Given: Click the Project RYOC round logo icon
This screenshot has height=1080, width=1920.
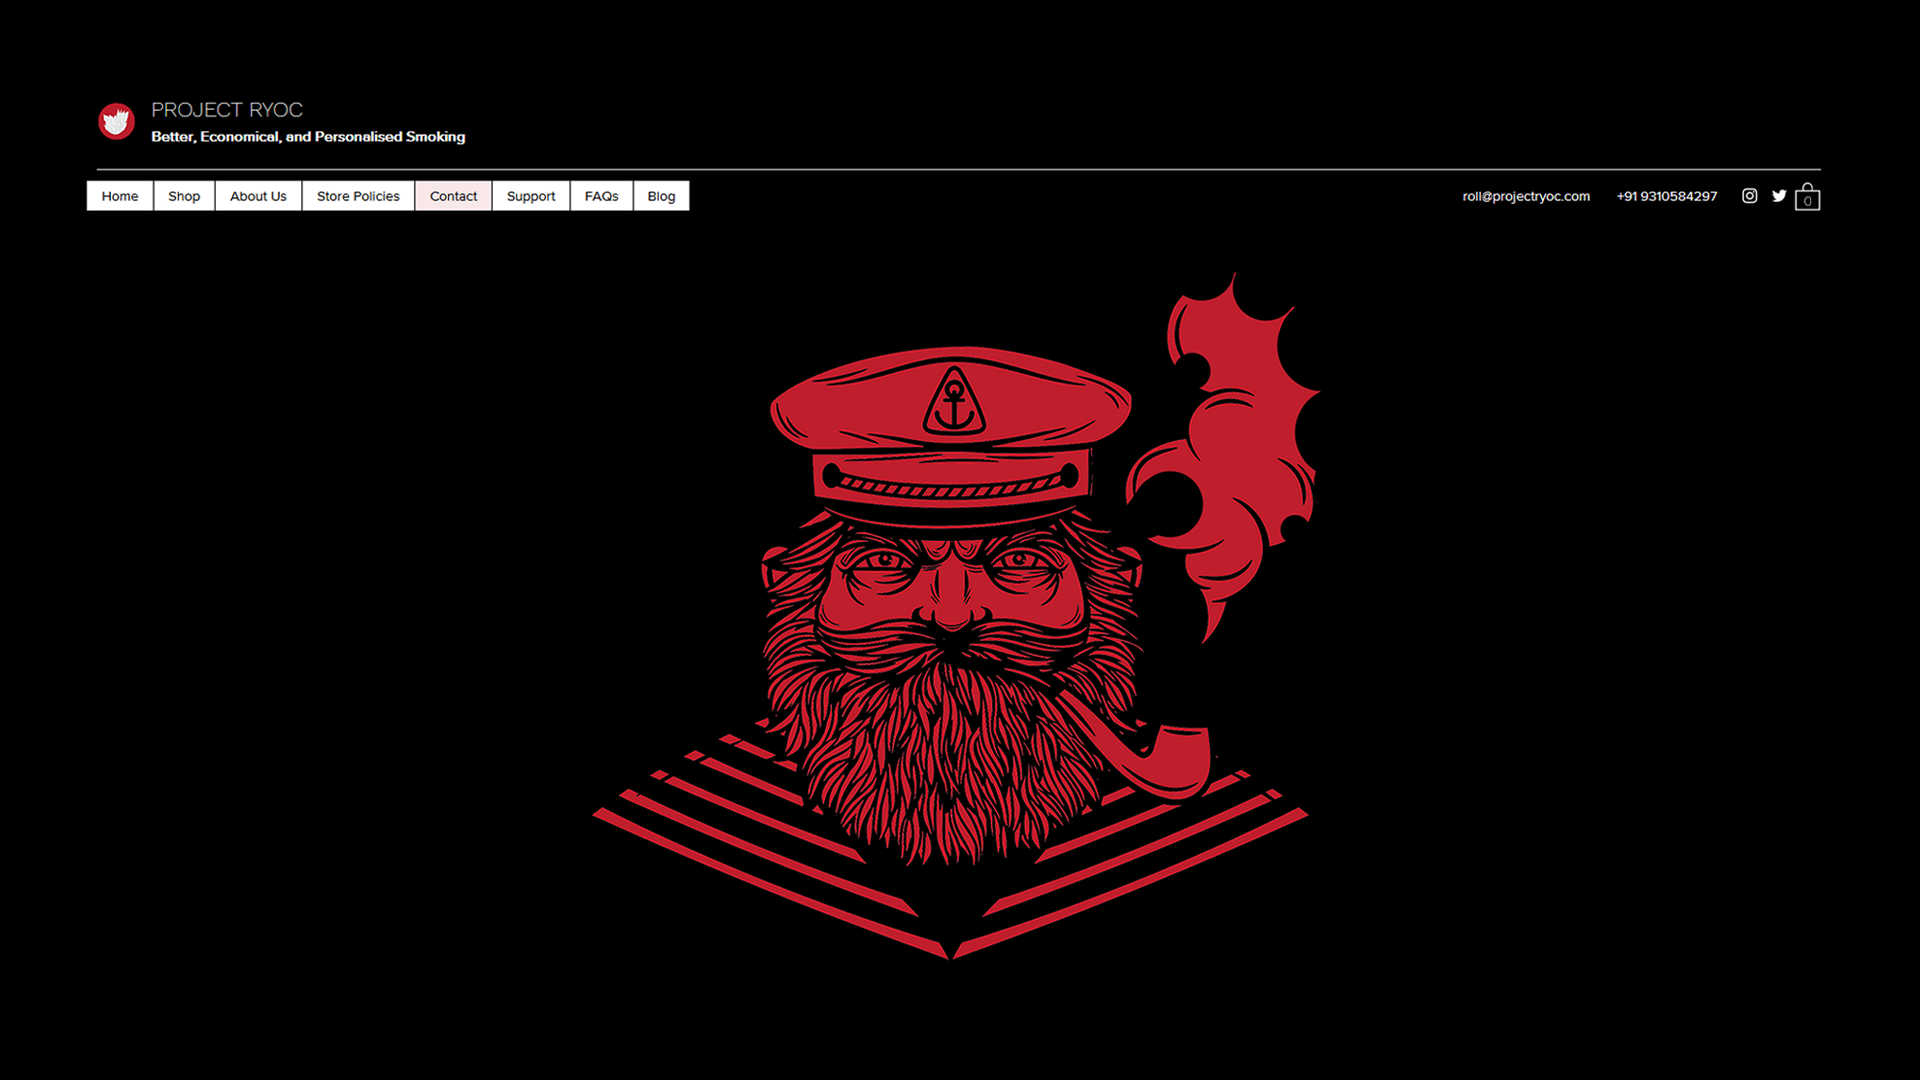Looking at the screenshot, I should pyautogui.click(x=116, y=121).
